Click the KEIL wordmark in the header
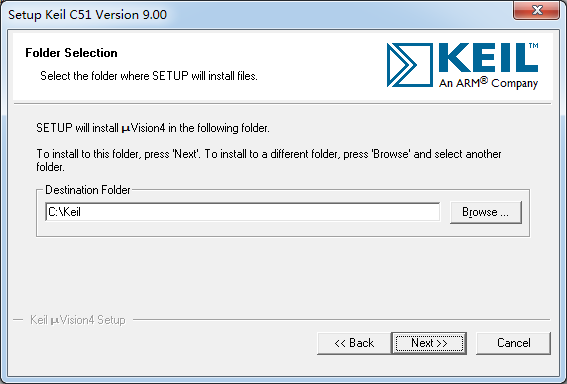This screenshot has width=567, height=384. pos(488,57)
